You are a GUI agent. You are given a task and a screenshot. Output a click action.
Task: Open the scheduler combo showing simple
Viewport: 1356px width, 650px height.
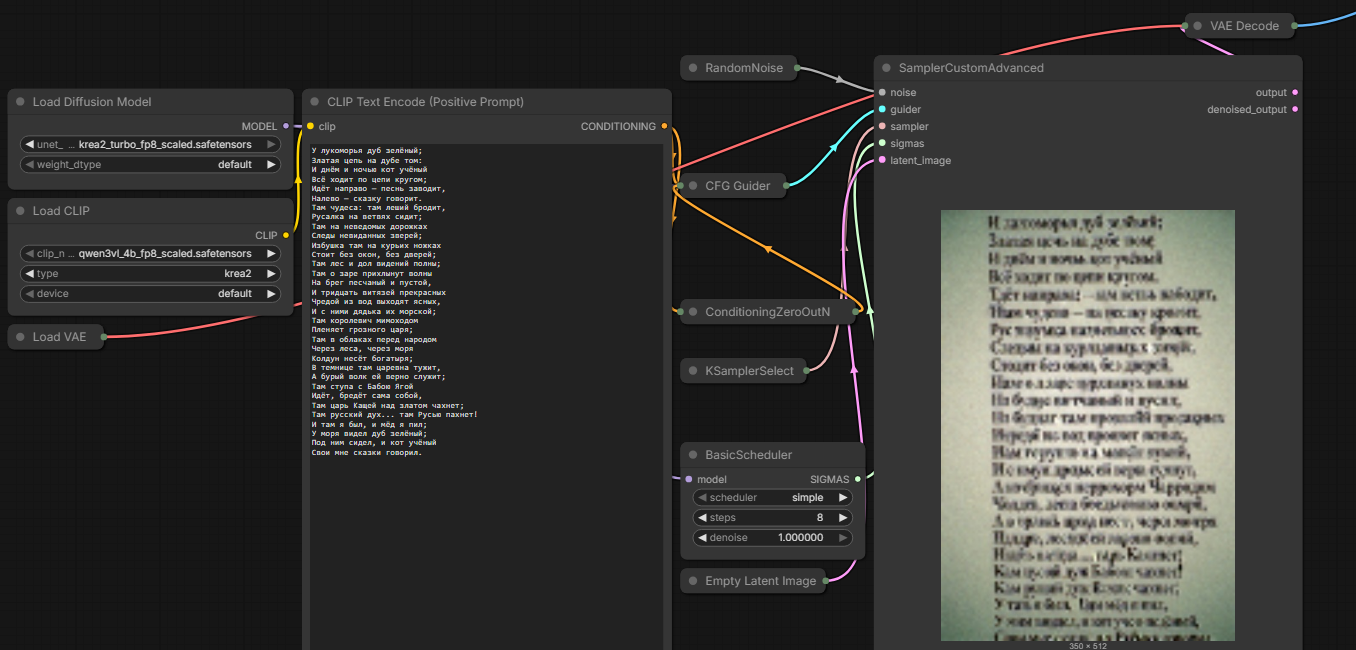(773, 497)
